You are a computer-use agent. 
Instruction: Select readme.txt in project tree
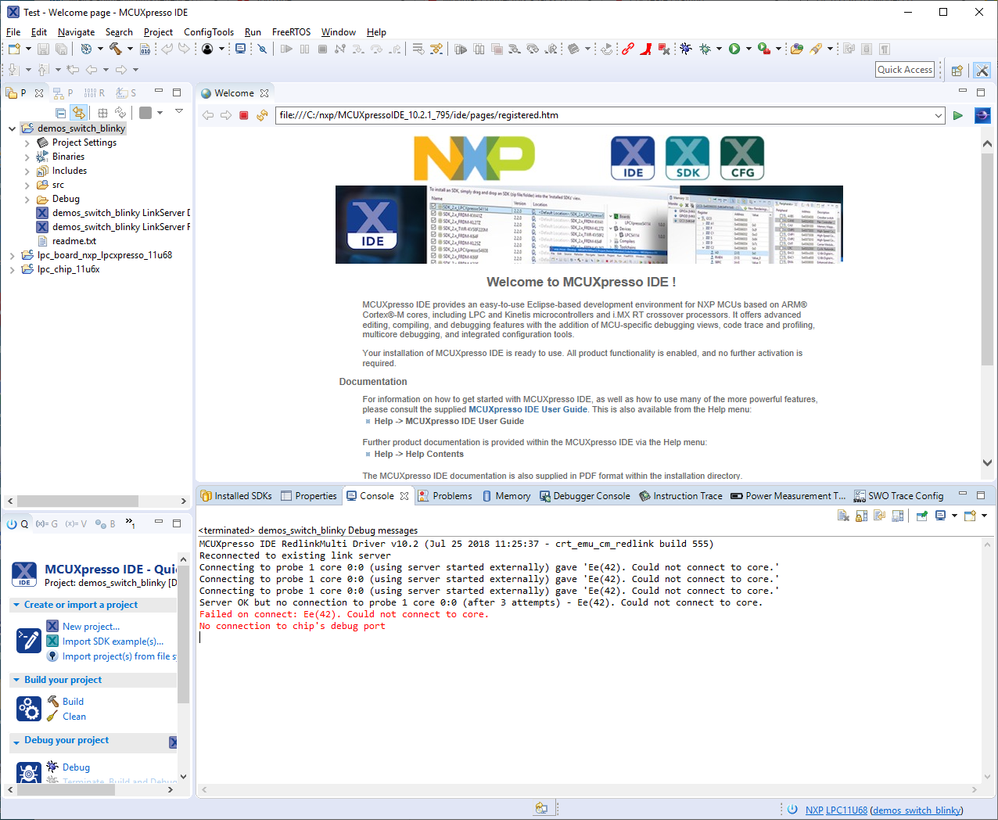(x=74, y=241)
